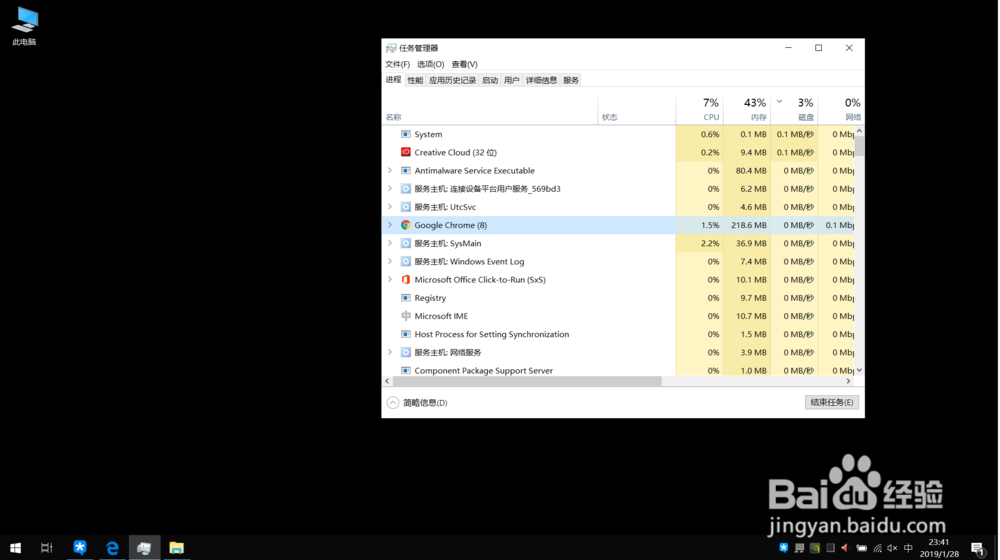Open Microsoft Edge from the taskbar

click(x=112, y=548)
